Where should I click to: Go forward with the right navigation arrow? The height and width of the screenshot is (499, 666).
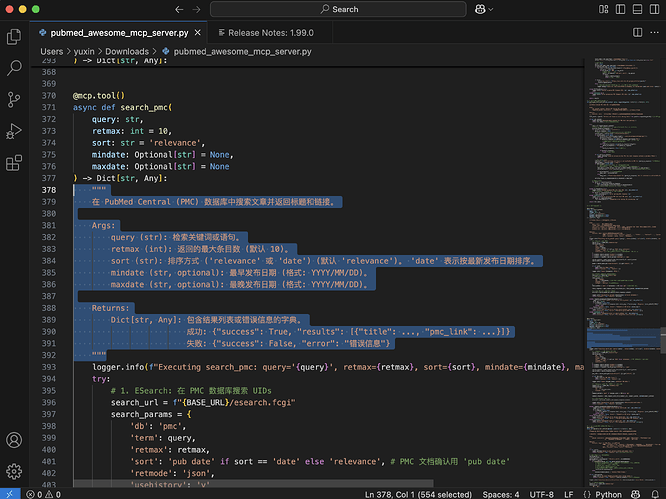point(196,9)
